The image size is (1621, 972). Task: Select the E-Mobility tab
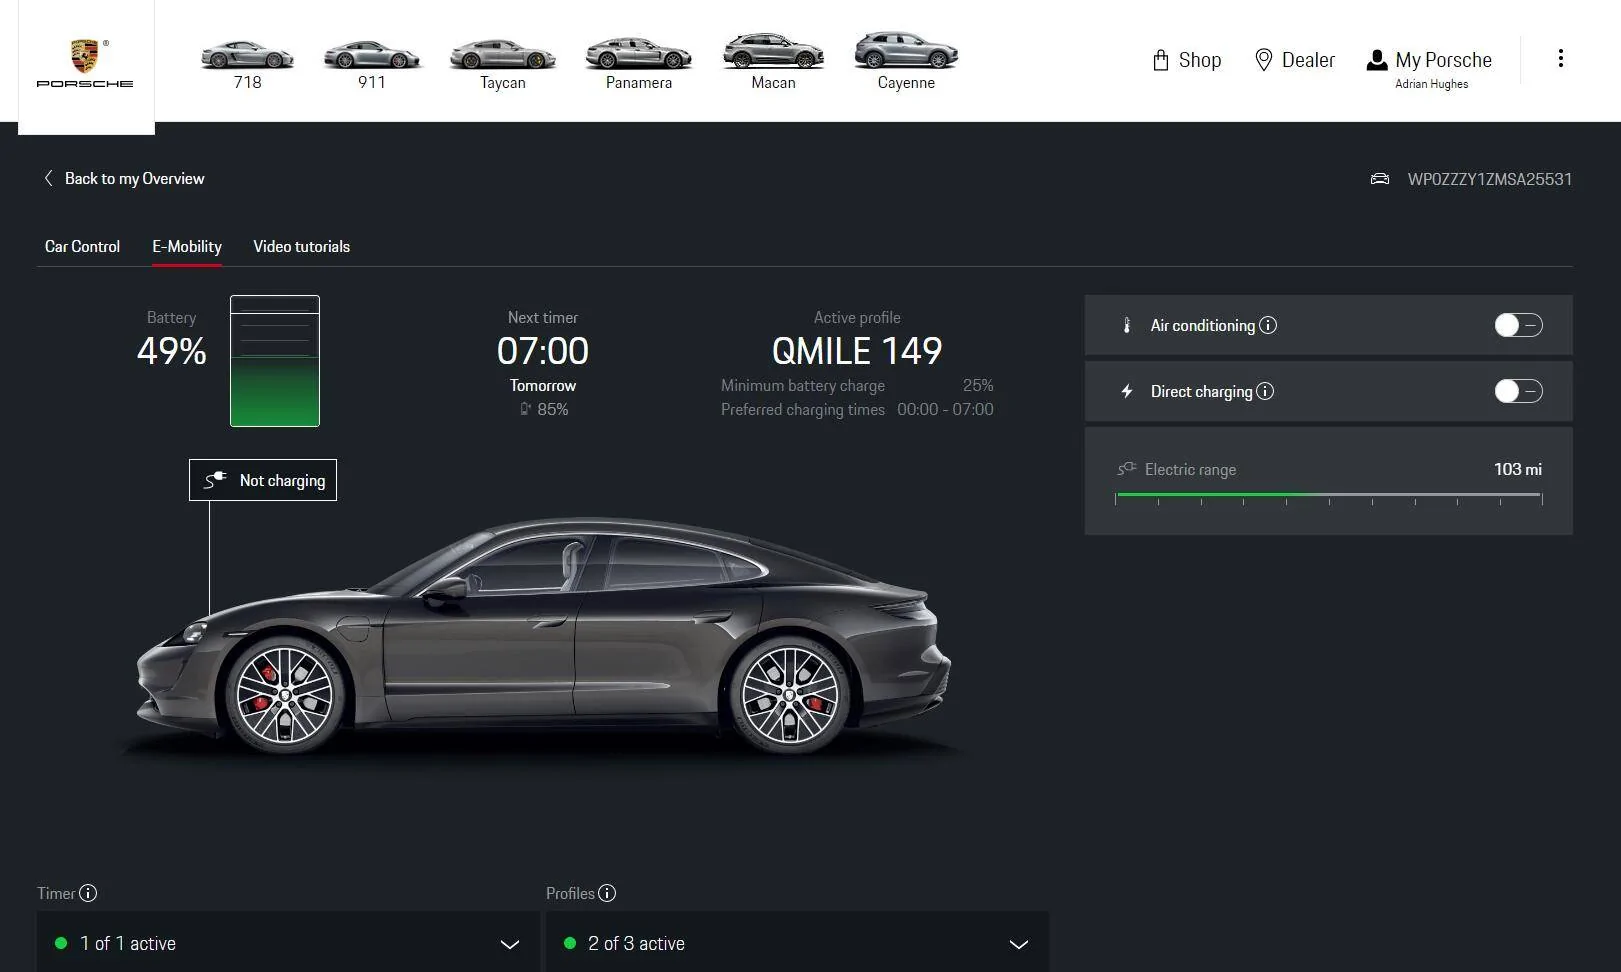coord(187,246)
